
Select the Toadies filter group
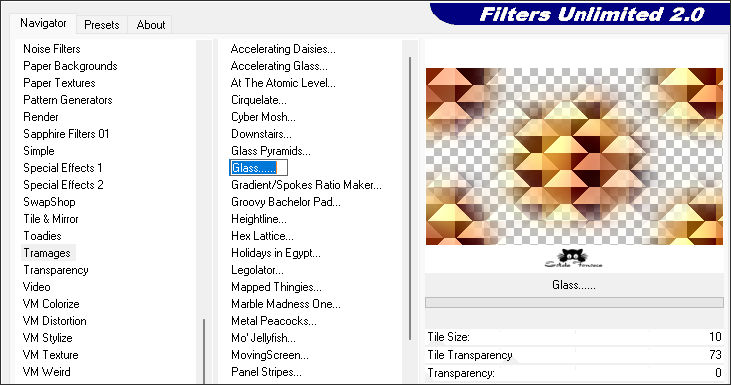pos(42,236)
